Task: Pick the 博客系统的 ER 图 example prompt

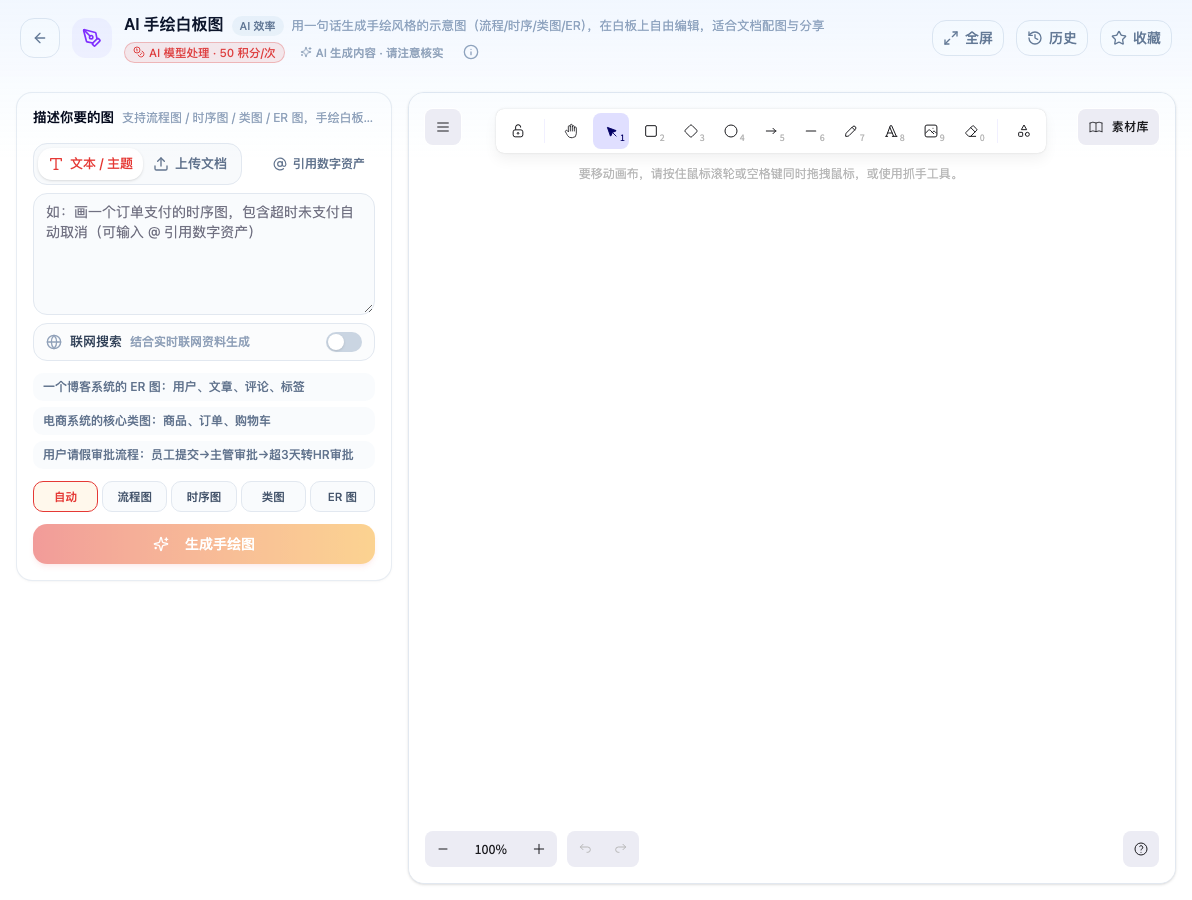Action: tap(204, 387)
